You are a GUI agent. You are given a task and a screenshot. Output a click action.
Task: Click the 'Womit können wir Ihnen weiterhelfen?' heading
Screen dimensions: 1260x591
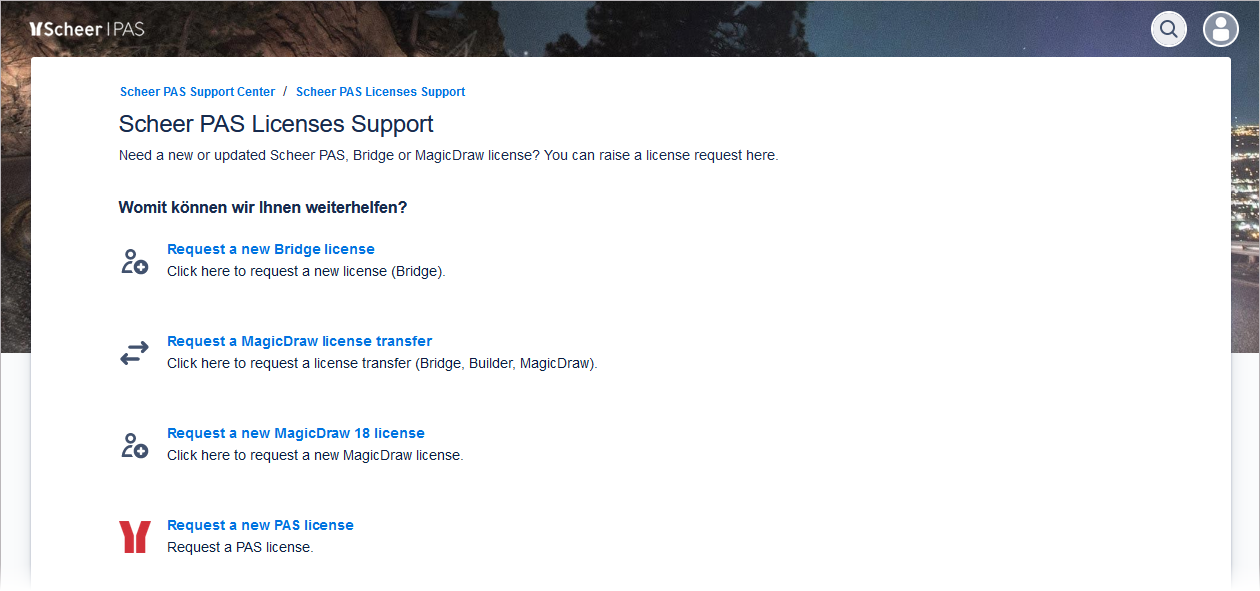pyautogui.click(x=263, y=208)
